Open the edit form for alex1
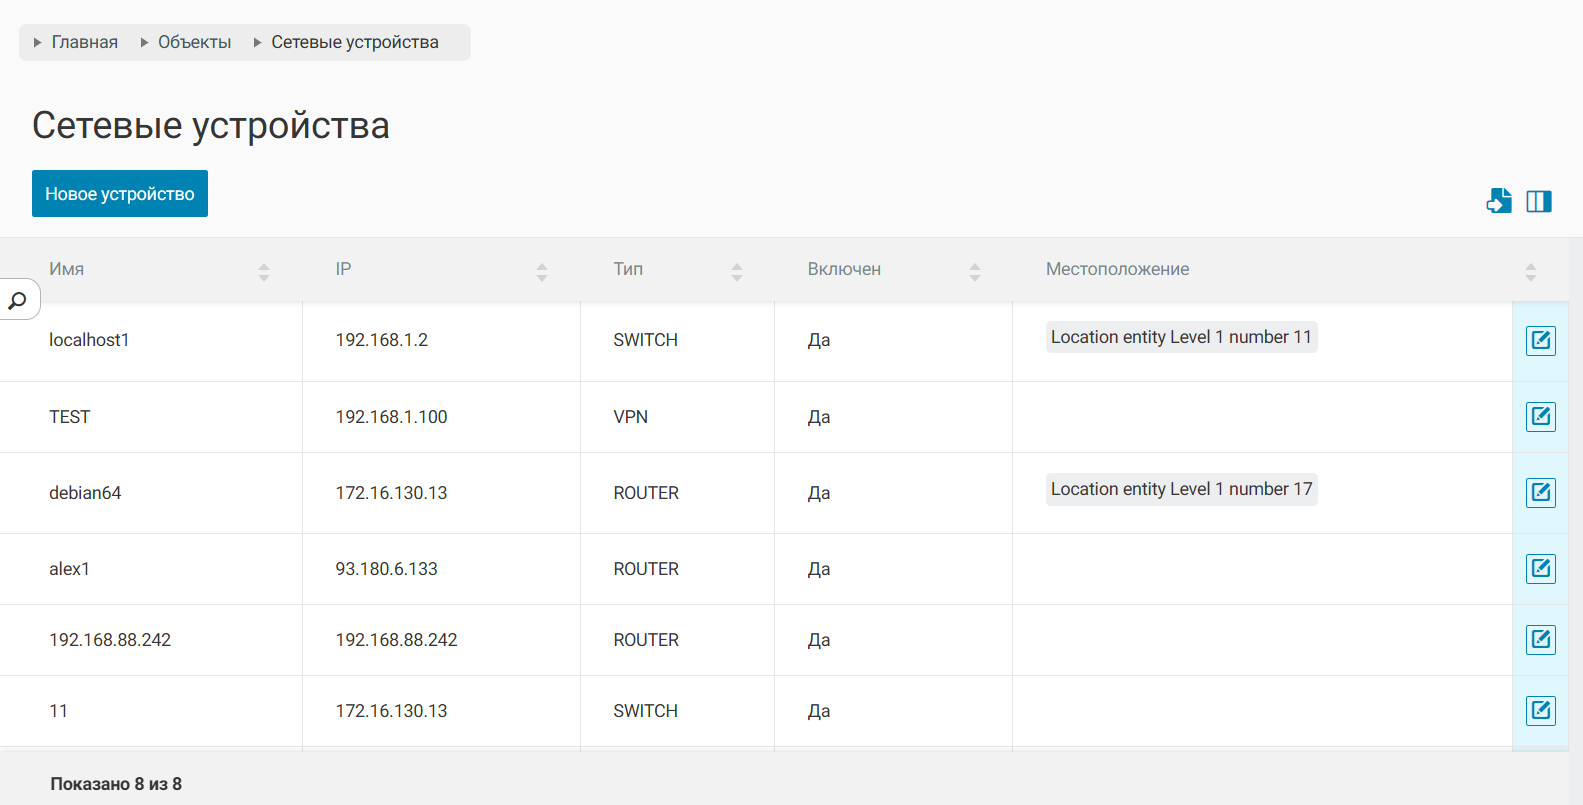Screen dimensions: 1583x805 pyautogui.click(x=1540, y=569)
